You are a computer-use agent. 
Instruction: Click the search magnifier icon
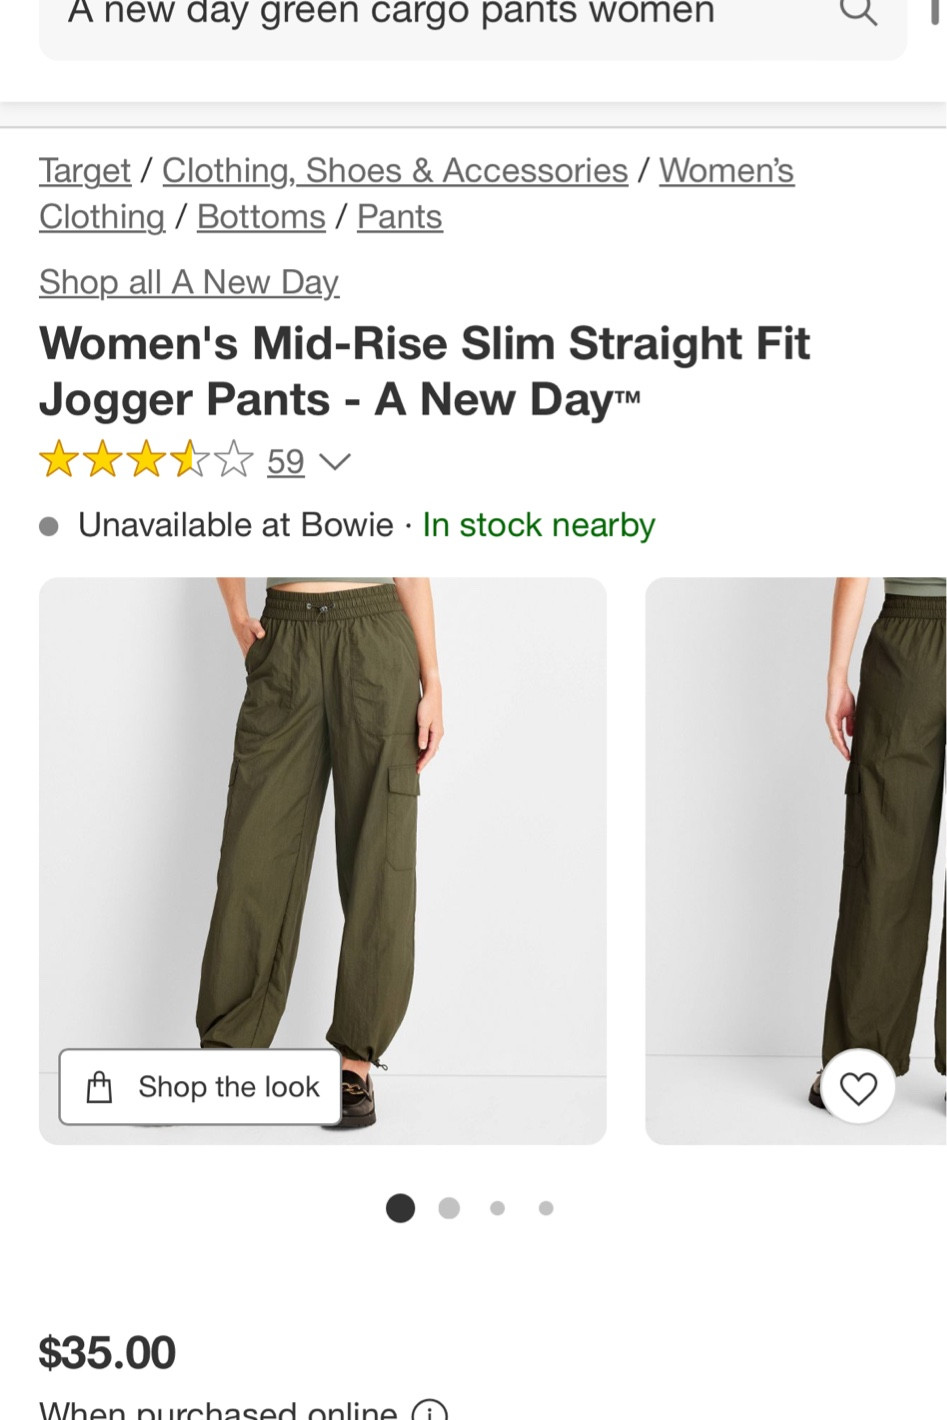click(857, 12)
